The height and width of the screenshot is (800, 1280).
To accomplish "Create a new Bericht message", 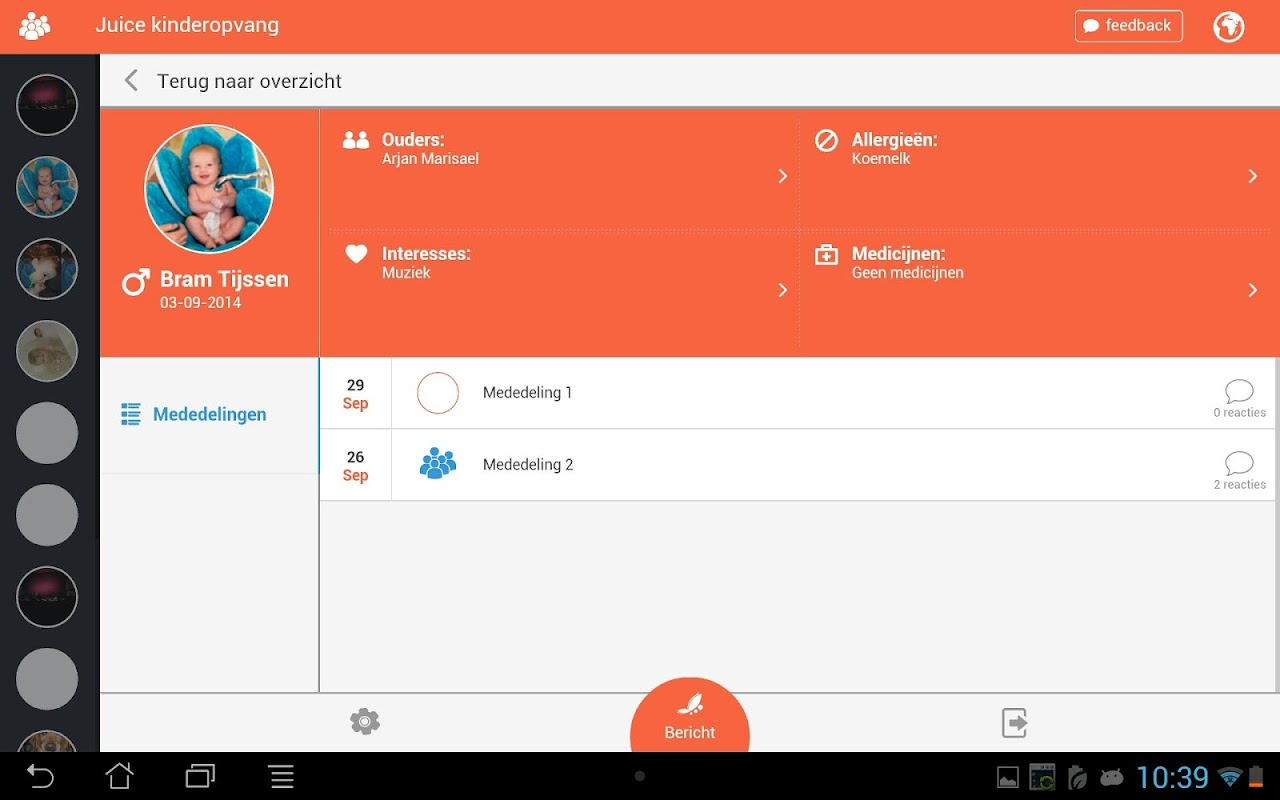I will coord(690,715).
